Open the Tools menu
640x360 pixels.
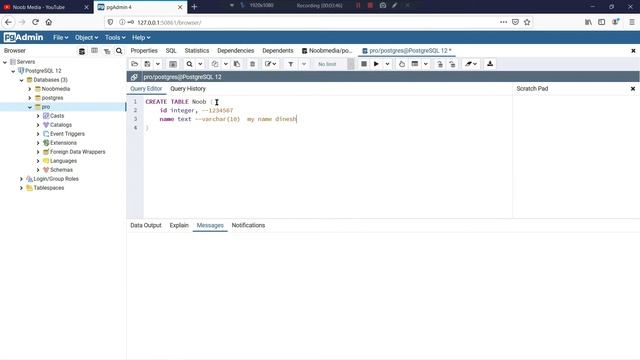[x=115, y=38]
